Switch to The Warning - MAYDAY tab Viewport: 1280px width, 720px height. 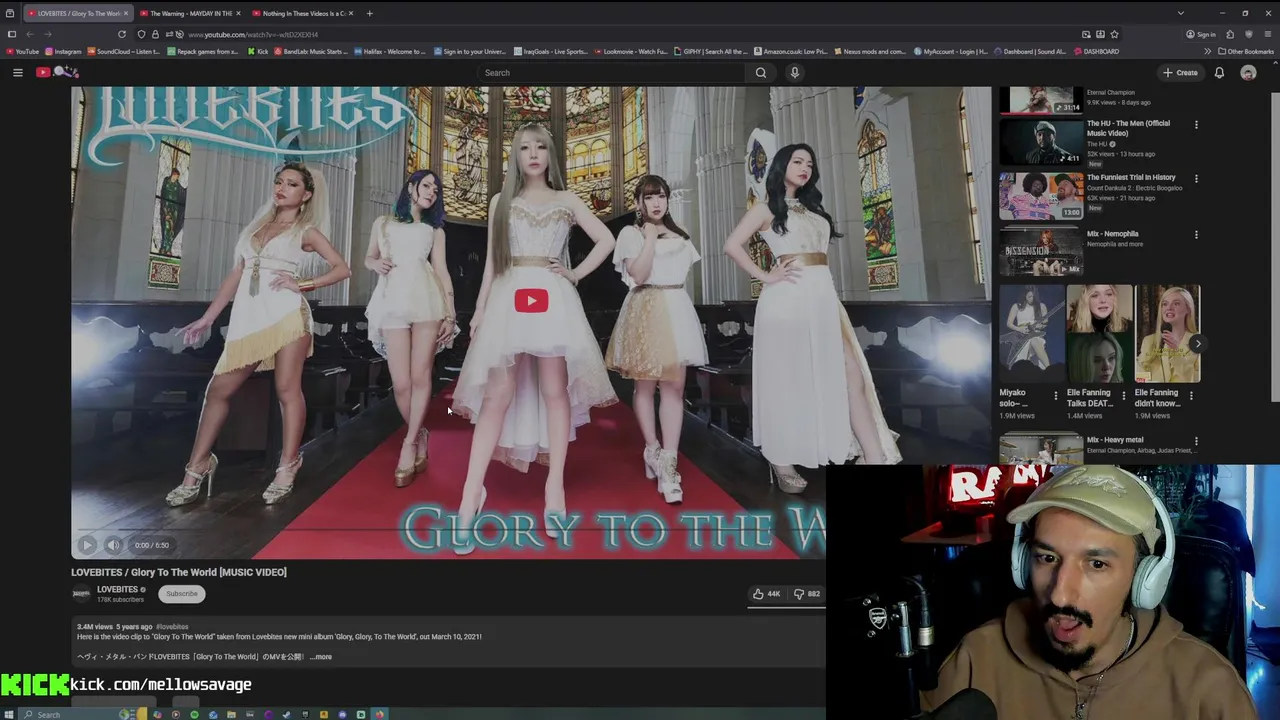(190, 13)
